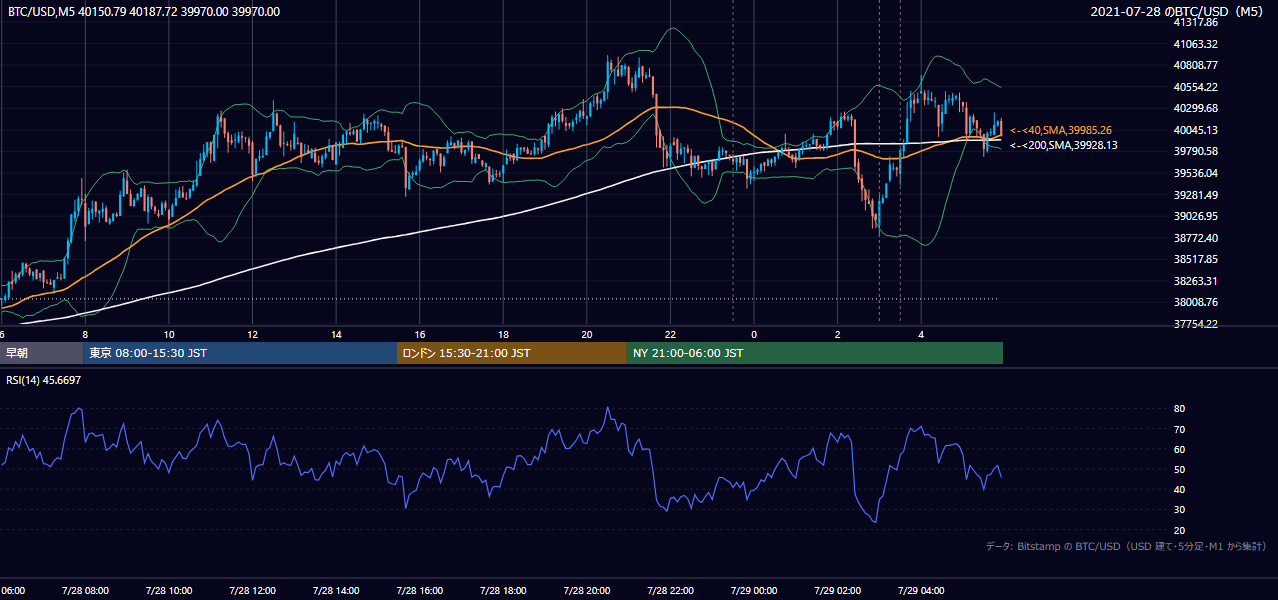Image resolution: width=1278 pixels, height=600 pixels.
Task: Click the white 200,SMA,39928.13 label
Action: (x=1063, y=145)
